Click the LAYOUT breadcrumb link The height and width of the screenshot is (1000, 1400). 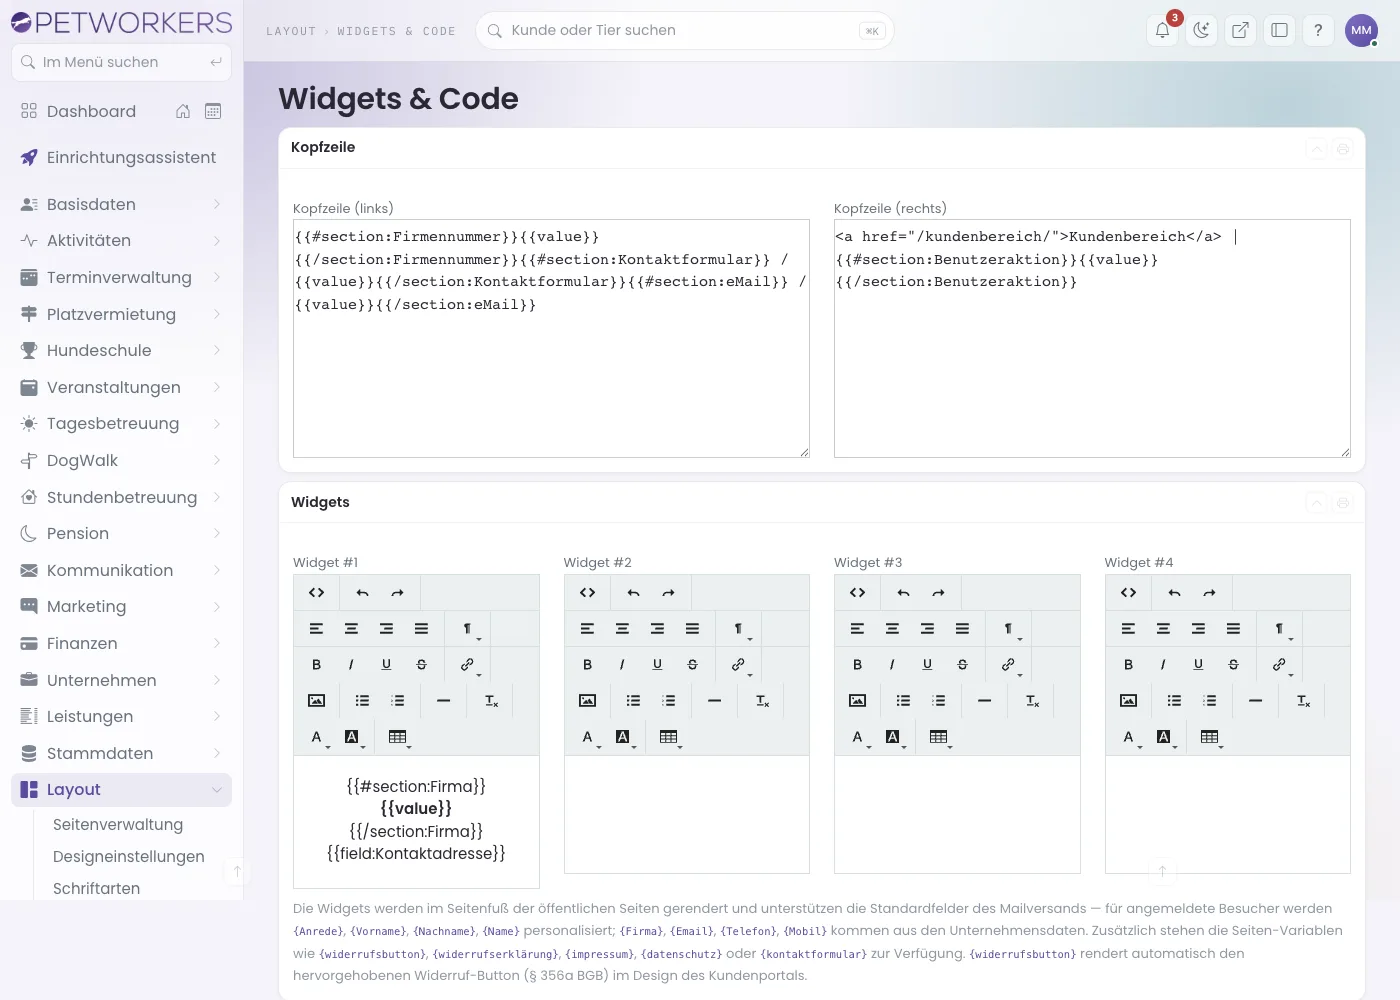[291, 31]
